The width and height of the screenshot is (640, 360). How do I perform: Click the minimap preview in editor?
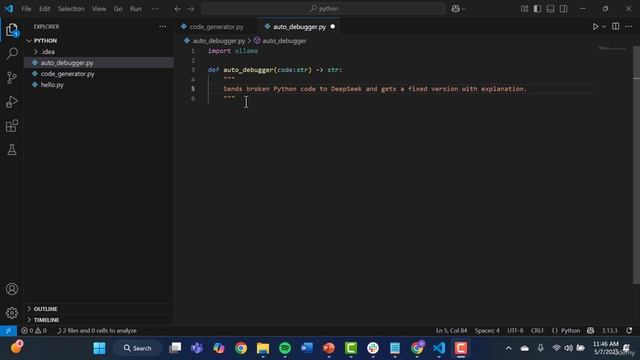tap(612, 48)
